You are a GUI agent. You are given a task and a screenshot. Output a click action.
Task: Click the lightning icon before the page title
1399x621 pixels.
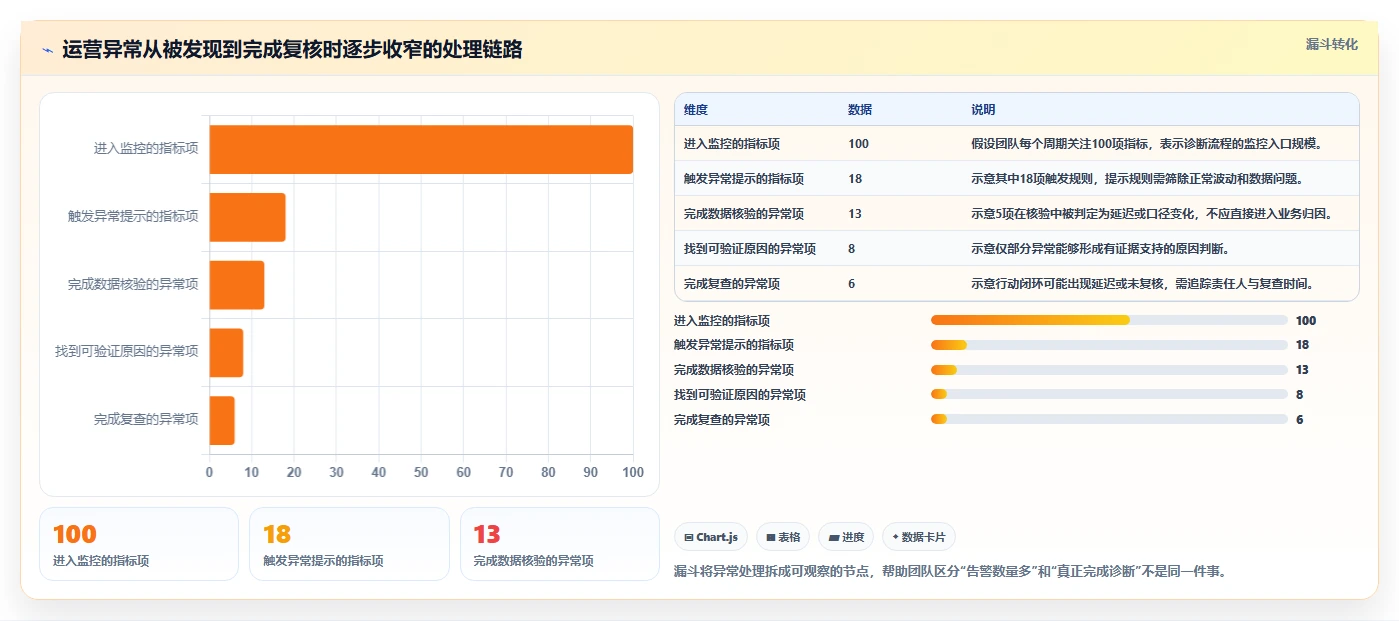[48, 50]
